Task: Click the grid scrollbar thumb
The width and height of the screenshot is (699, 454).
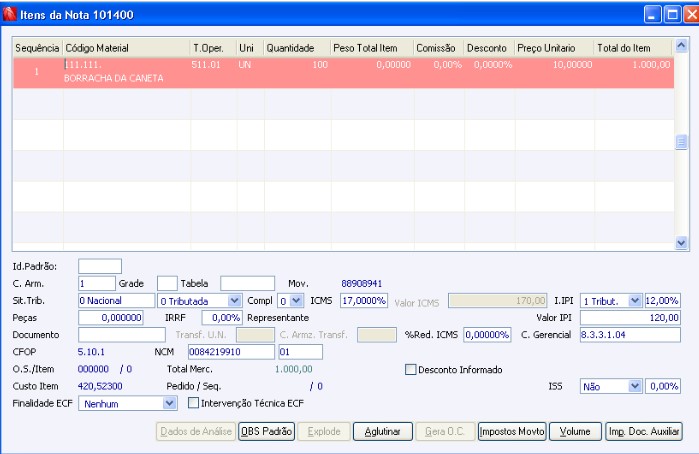Action: (x=681, y=142)
